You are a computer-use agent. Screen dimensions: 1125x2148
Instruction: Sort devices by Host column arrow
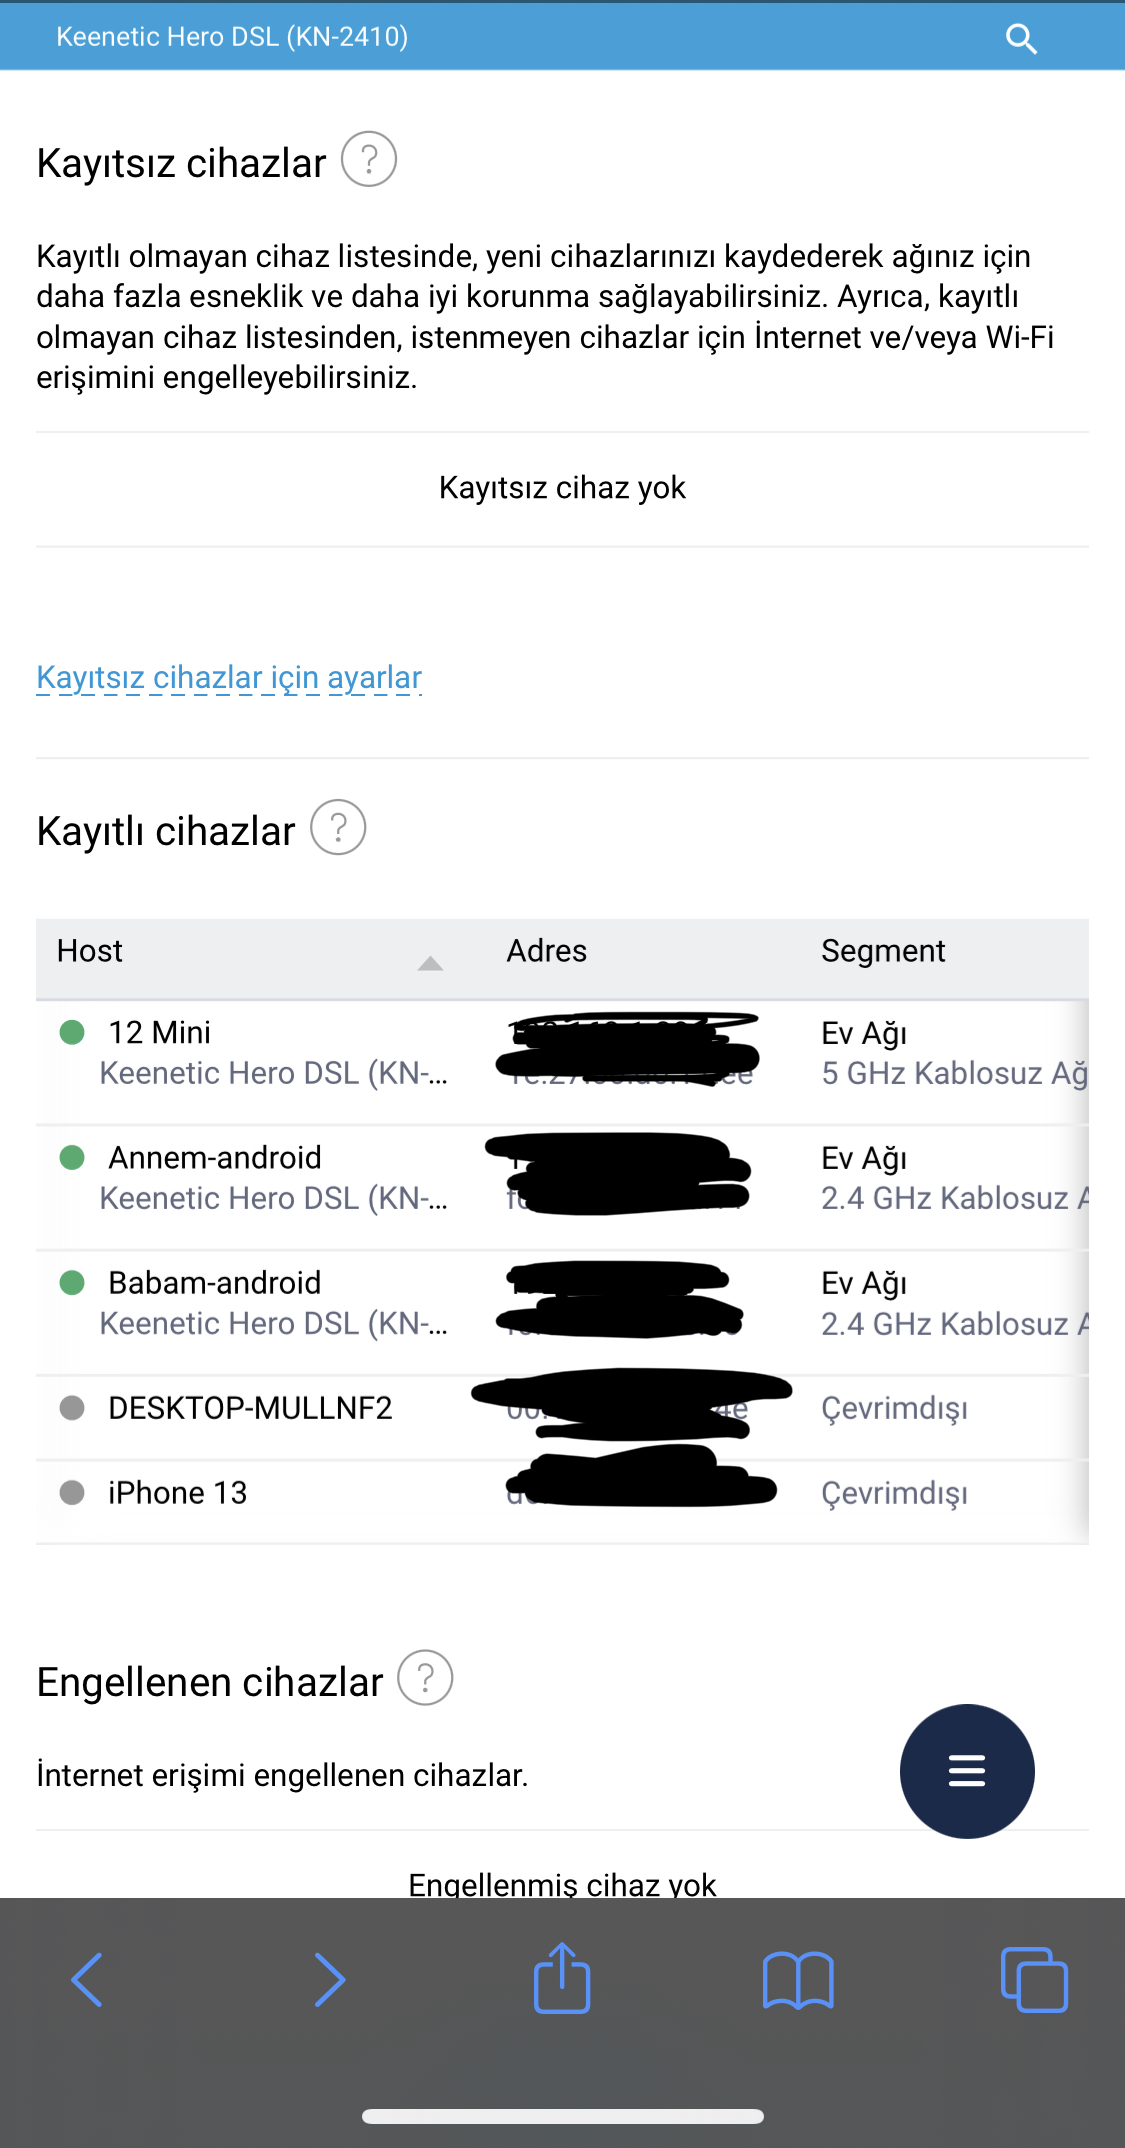click(x=430, y=963)
